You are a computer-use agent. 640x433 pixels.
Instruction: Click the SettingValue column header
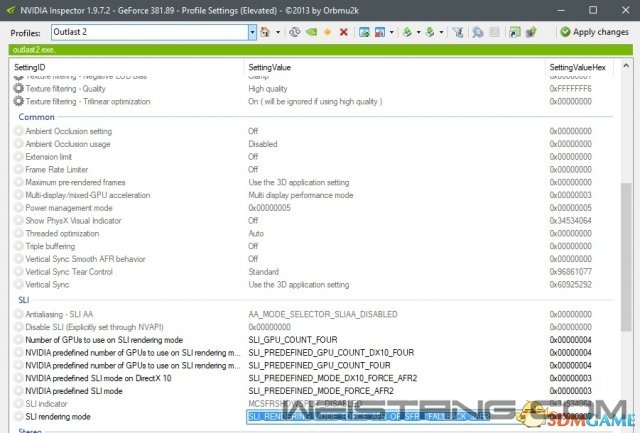[269, 67]
